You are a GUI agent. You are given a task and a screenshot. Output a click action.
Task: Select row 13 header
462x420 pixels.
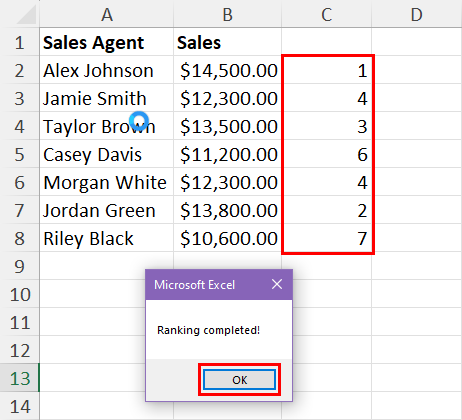click(20, 378)
